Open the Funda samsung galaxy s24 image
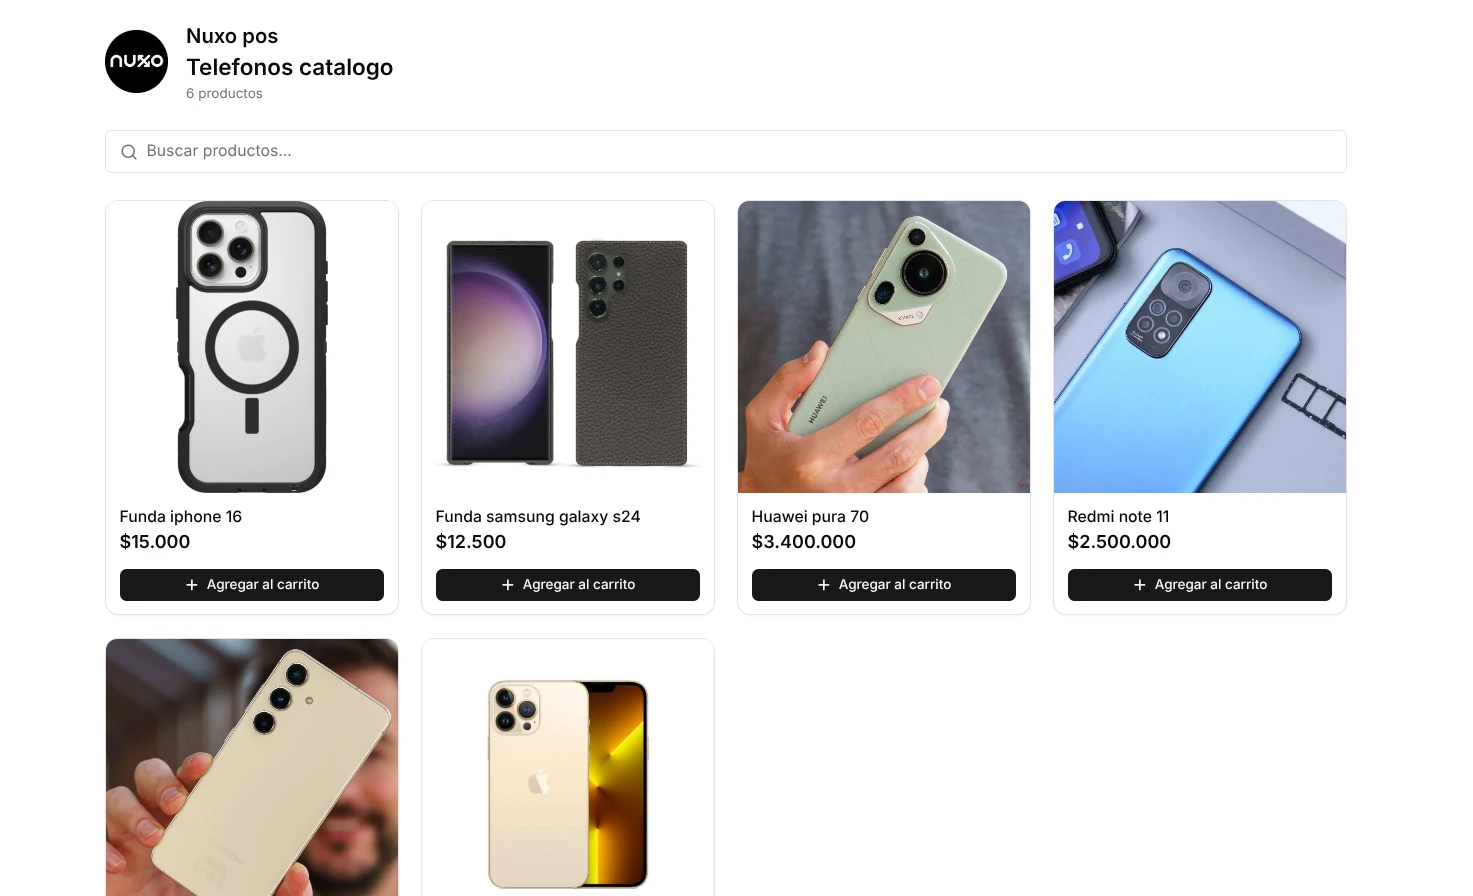1473x896 pixels. [568, 347]
